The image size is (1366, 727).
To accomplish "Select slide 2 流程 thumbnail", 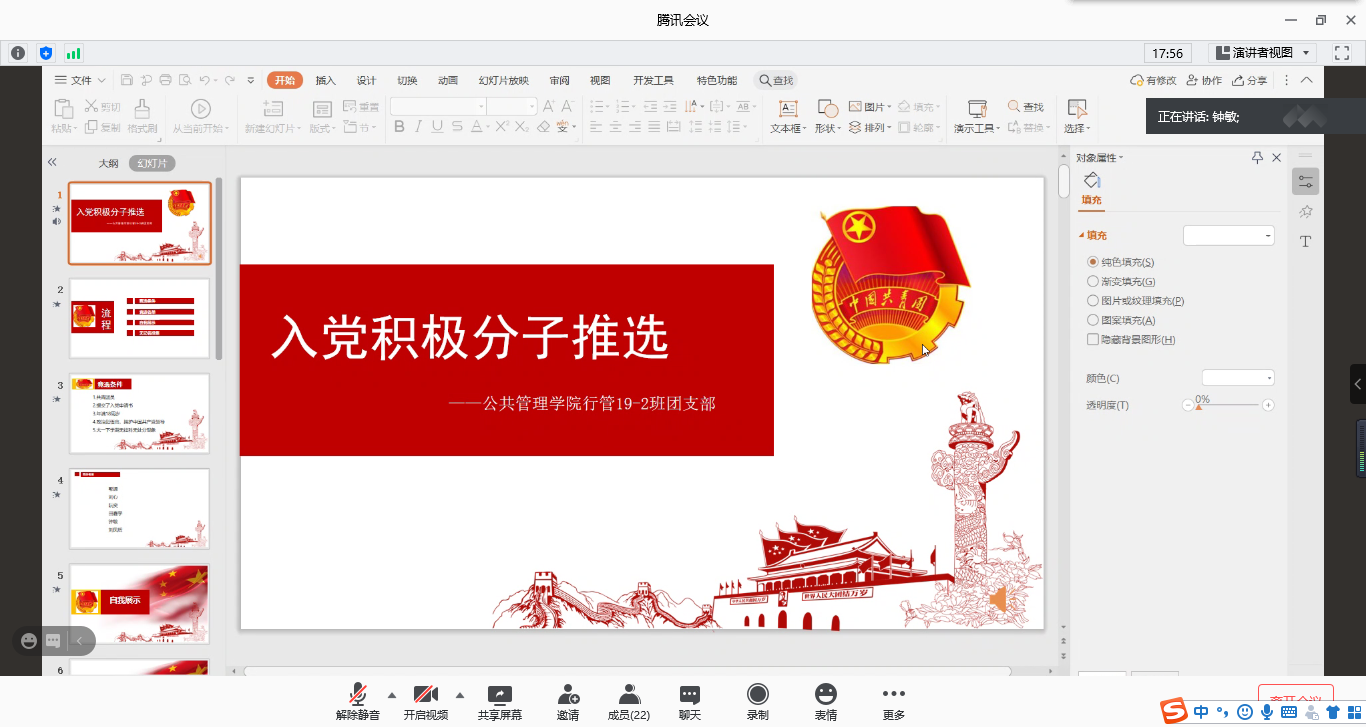I will click(140, 318).
